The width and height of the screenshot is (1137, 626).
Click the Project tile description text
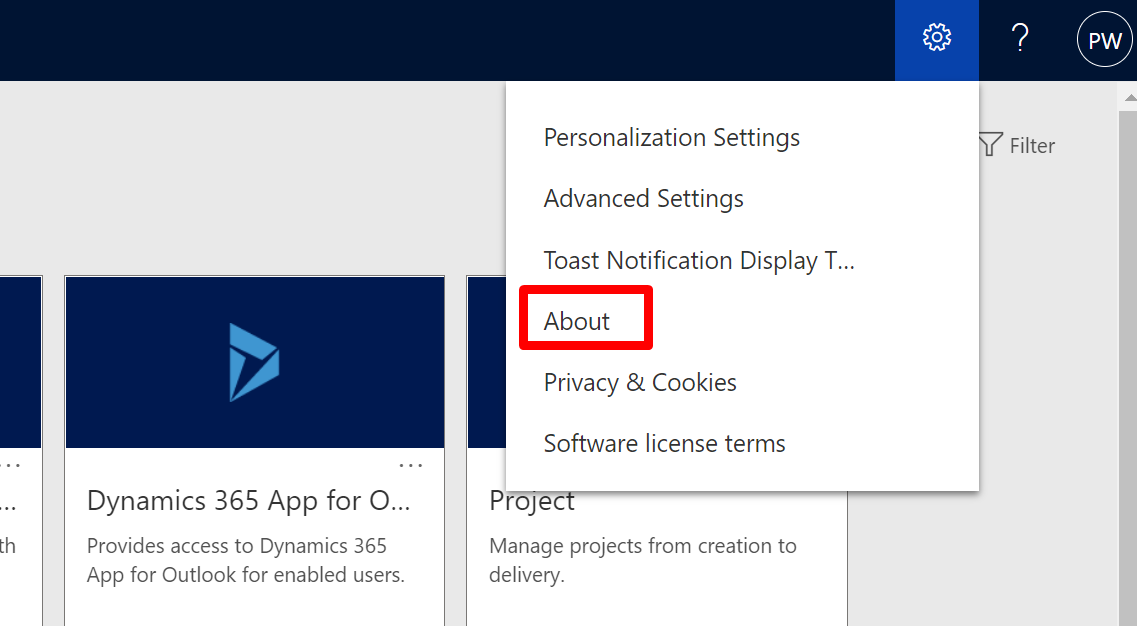tap(642, 560)
